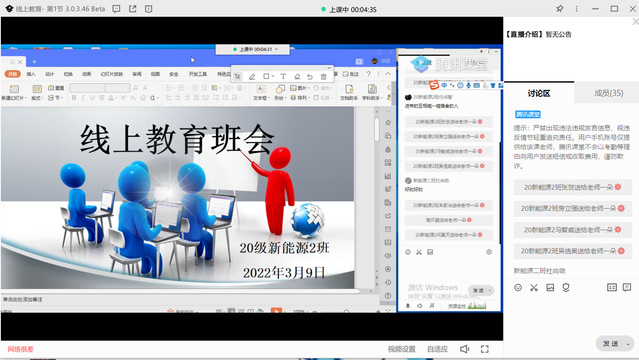Open the feedback chat bubble icon in title bar

pyautogui.click(x=117, y=9)
